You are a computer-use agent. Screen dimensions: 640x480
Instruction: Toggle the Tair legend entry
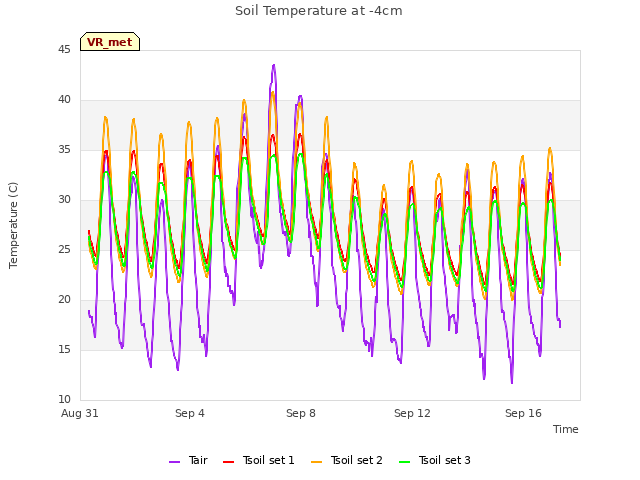[x=189, y=460]
